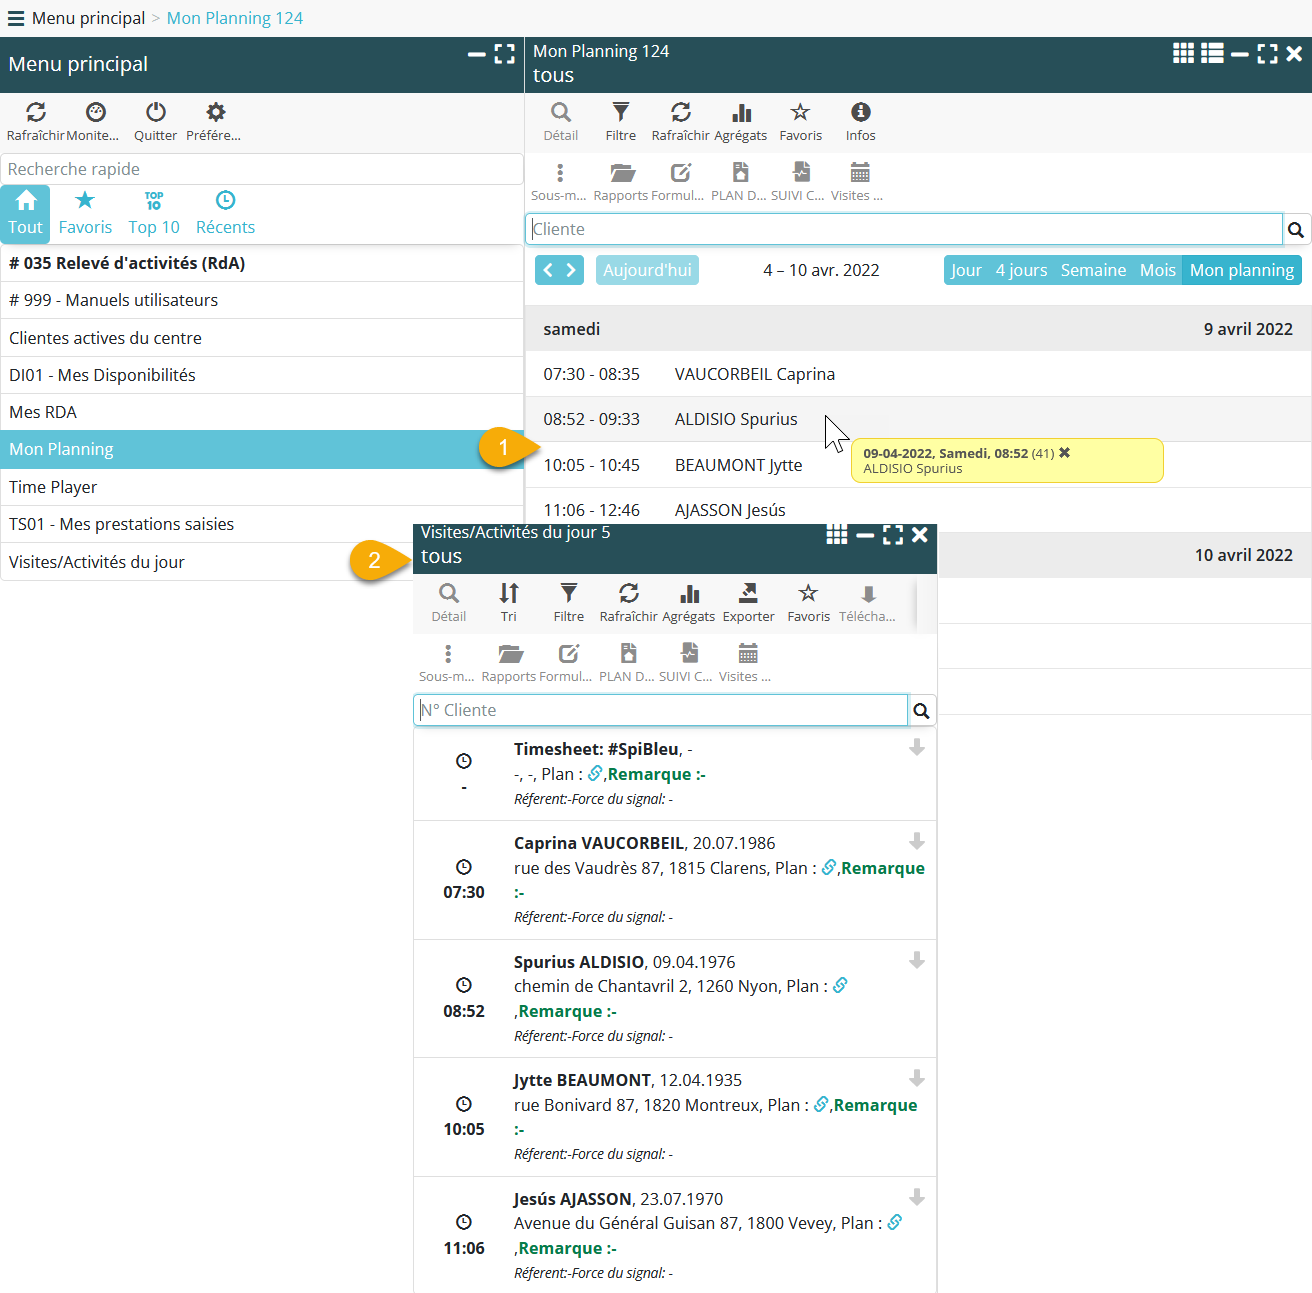Click Agrégats chart icon in Mon Planning

[x=741, y=113]
